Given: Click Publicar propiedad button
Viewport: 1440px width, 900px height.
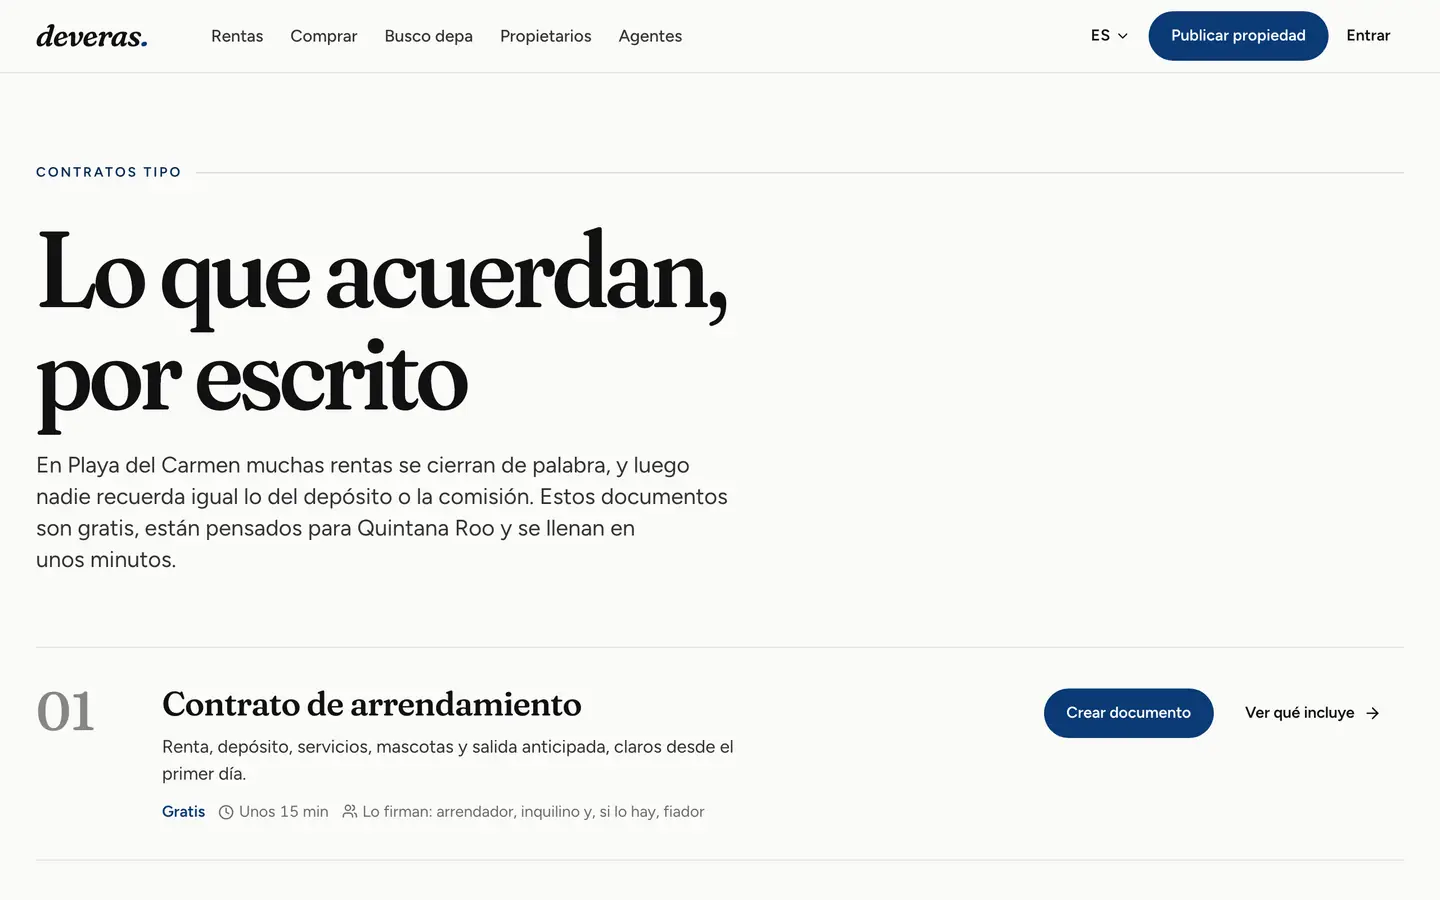Looking at the screenshot, I should click(x=1238, y=36).
